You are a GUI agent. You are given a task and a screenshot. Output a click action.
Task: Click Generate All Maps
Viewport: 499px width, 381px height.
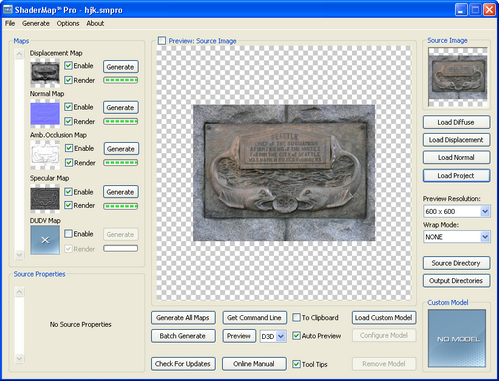tap(183, 318)
